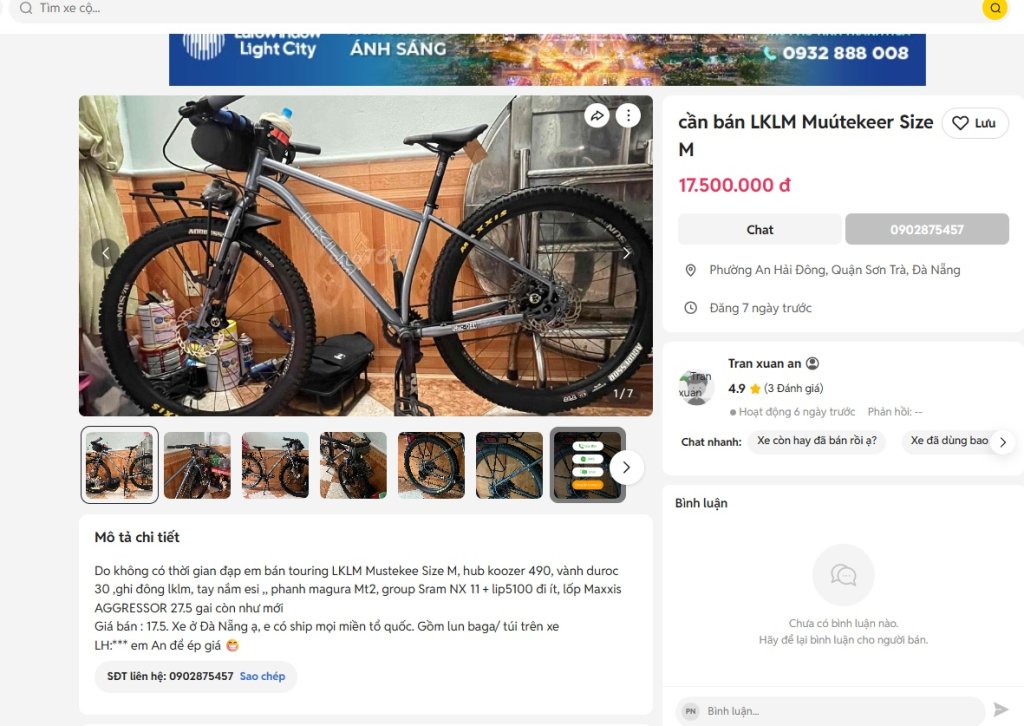Click the share arrow icon on photo
The image size is (1024, 726).
coord(597,116)
